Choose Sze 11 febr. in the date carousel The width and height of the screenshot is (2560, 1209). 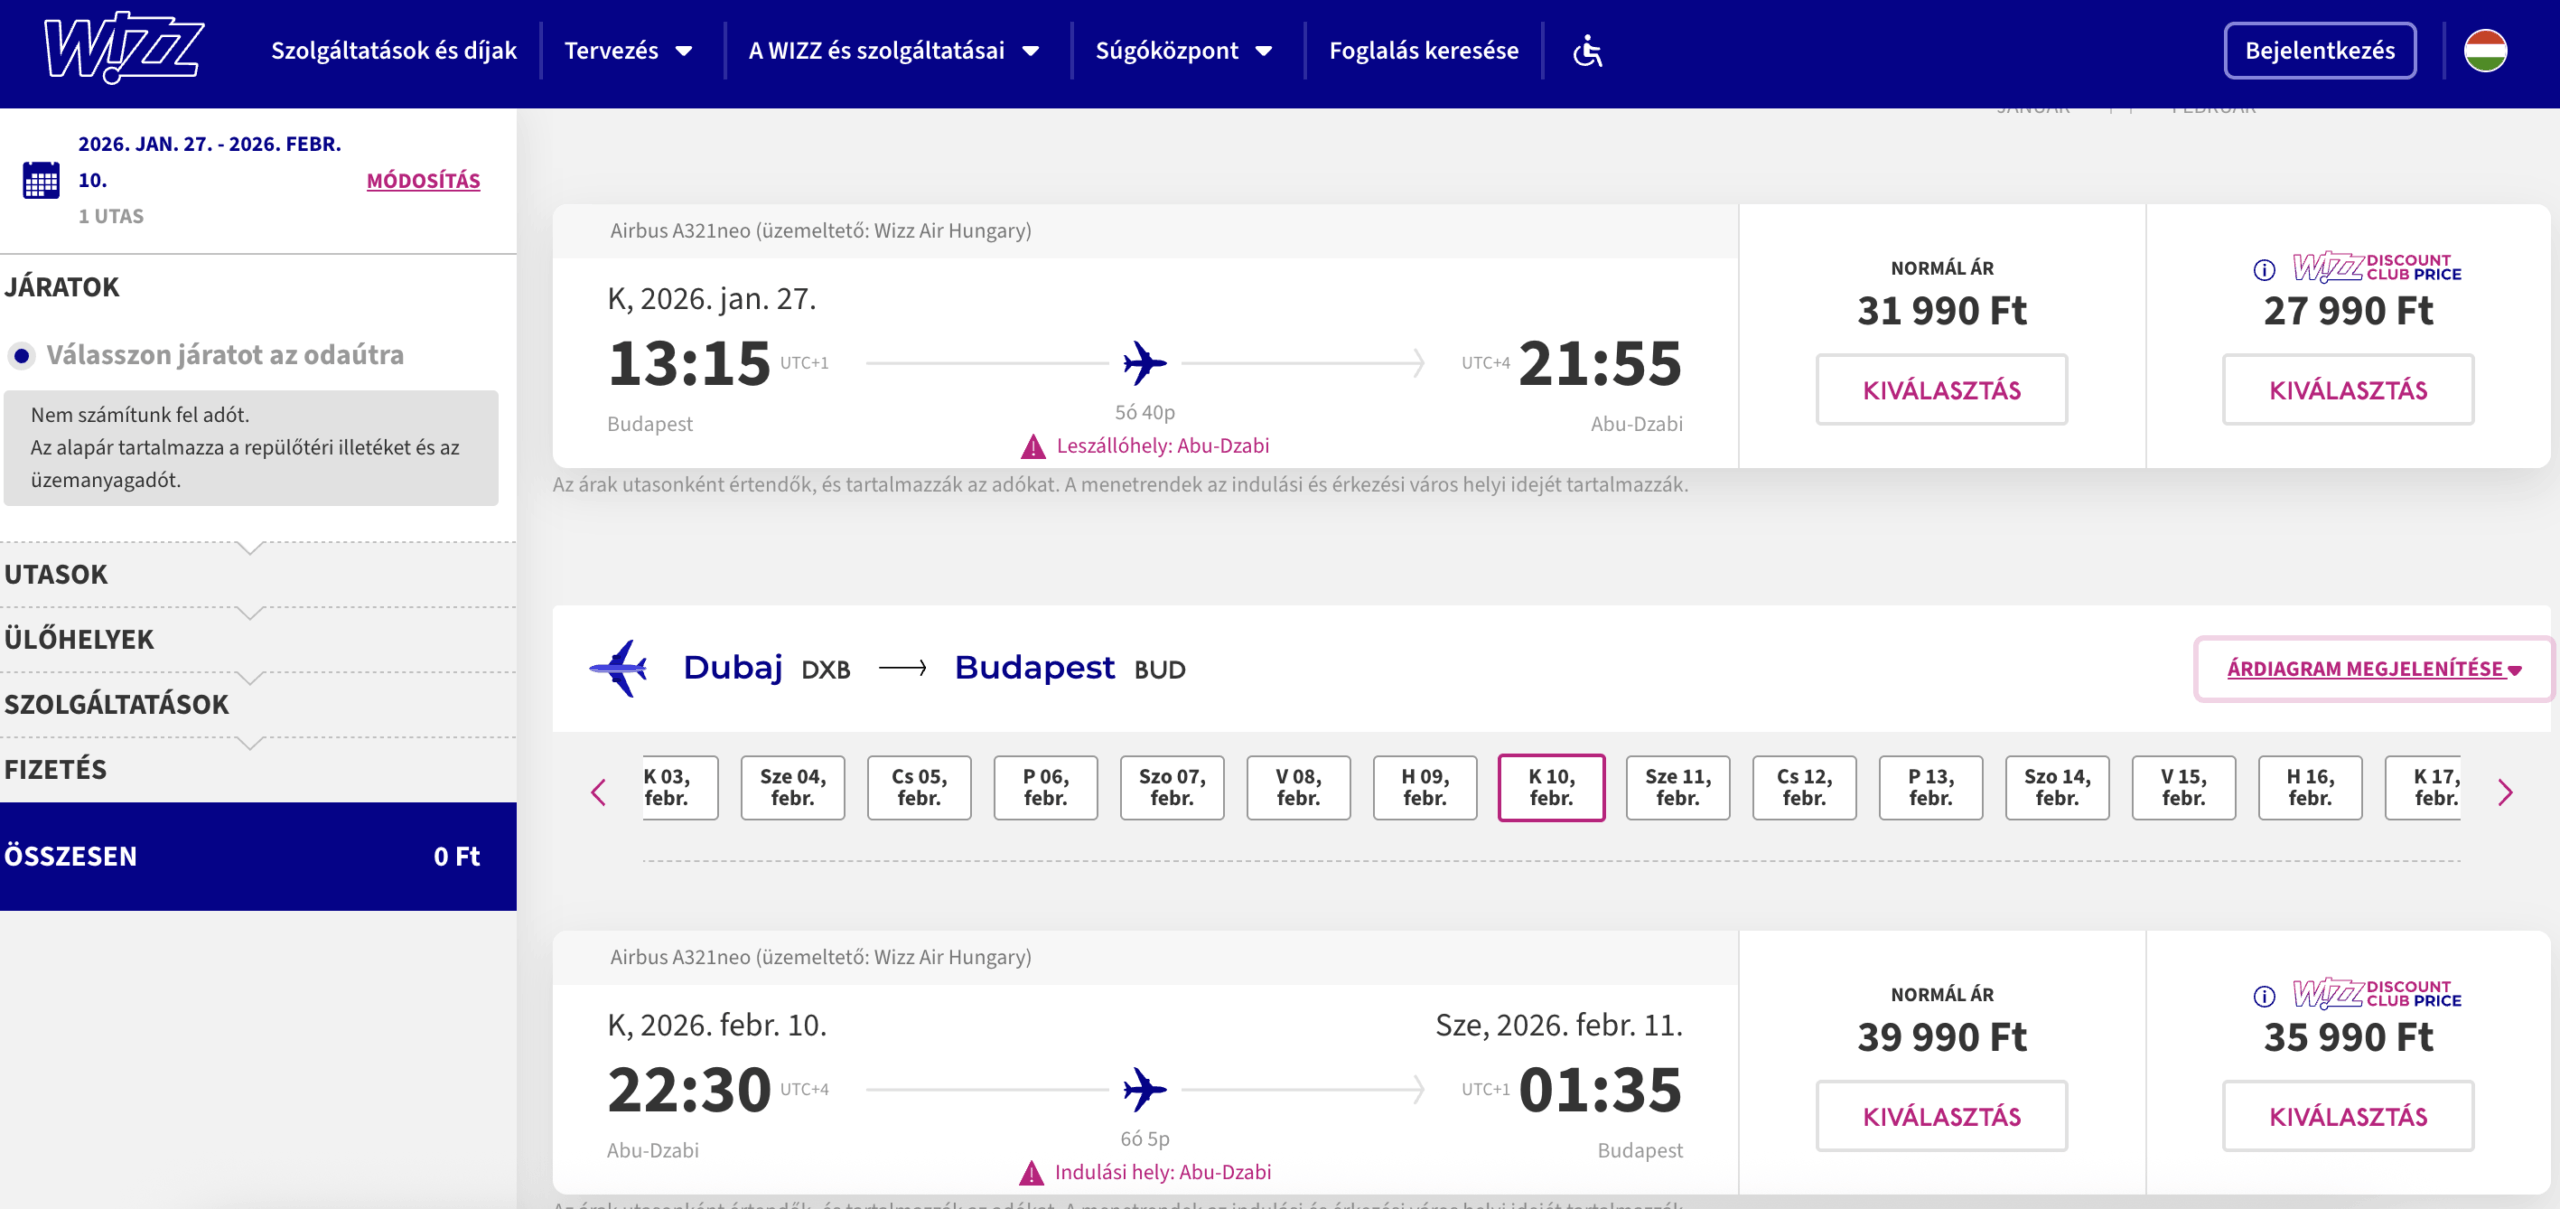click(x=1678, y=788)
